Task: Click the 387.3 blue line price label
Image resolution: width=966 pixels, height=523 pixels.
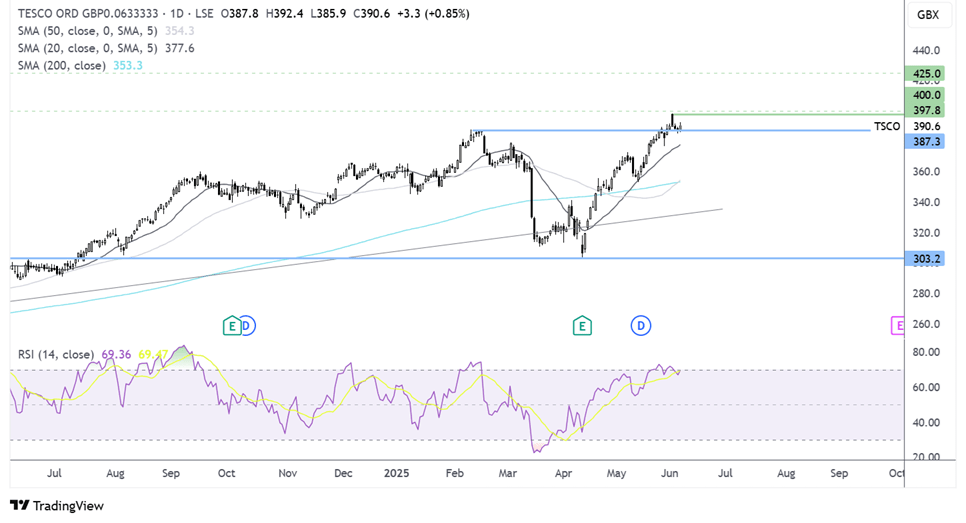Action: 927,142
